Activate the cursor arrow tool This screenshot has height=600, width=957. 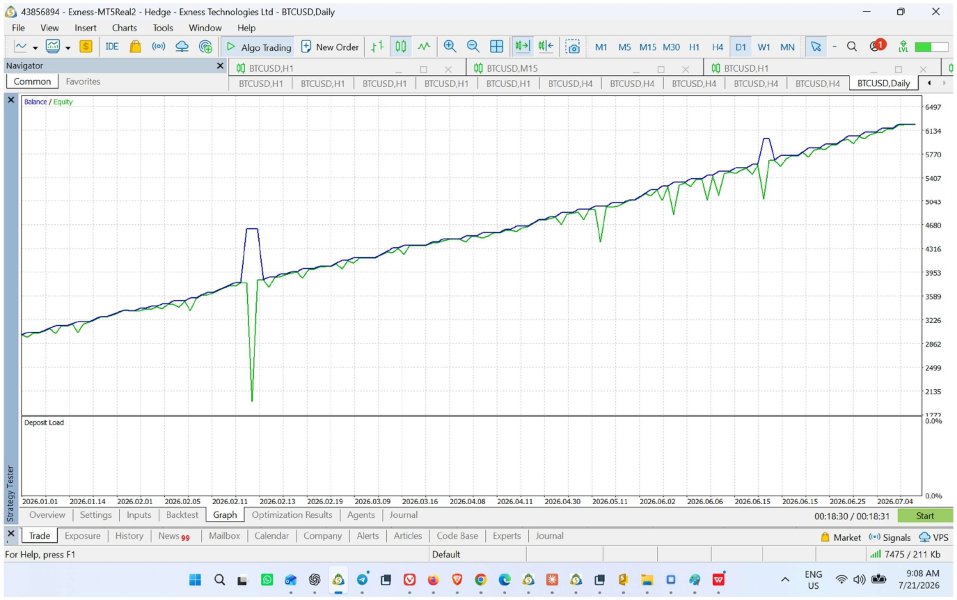click(x=815, y=46)
